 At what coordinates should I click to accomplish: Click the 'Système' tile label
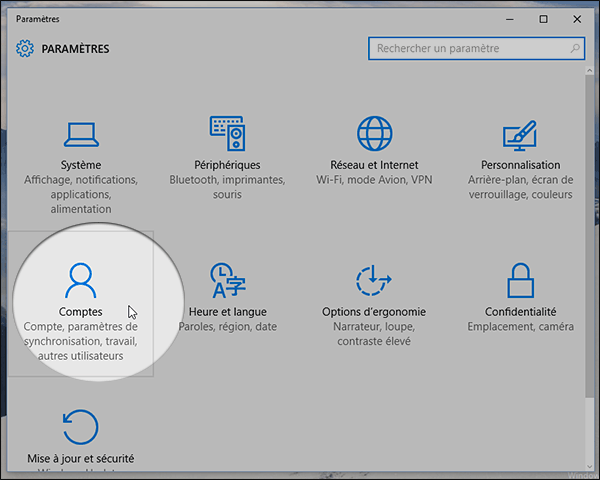point(80,165)
